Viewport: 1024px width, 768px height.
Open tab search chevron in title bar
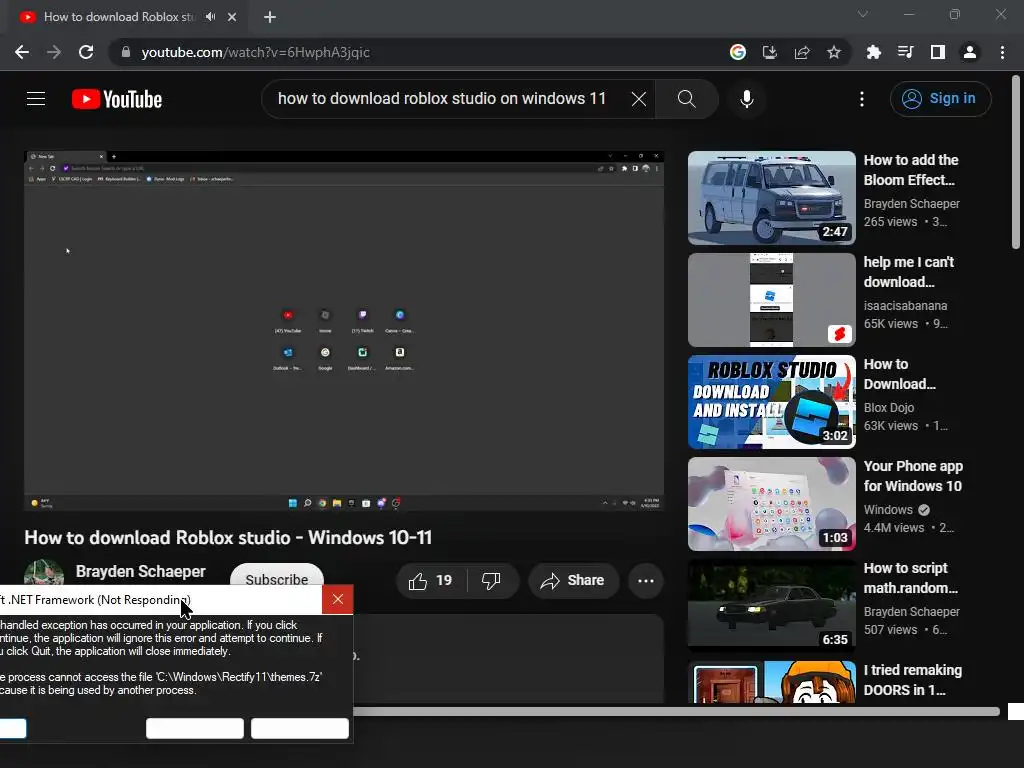click(x=863, y=14)
